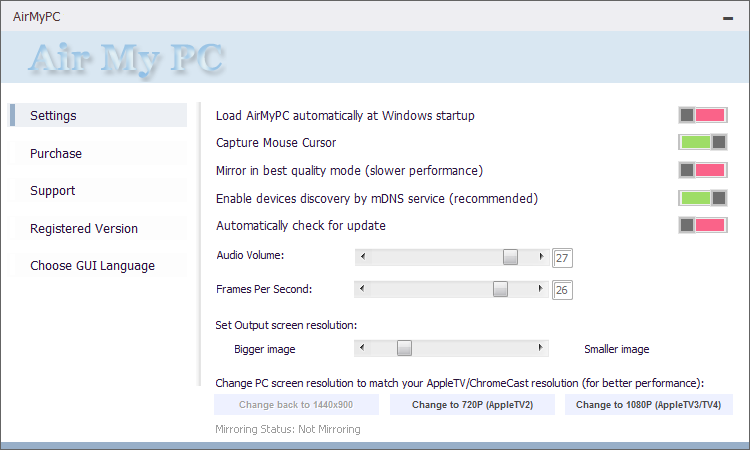The width and height of the screenshot is (750, 450).
Task: Click the Bigger image label
Action: 265,349
